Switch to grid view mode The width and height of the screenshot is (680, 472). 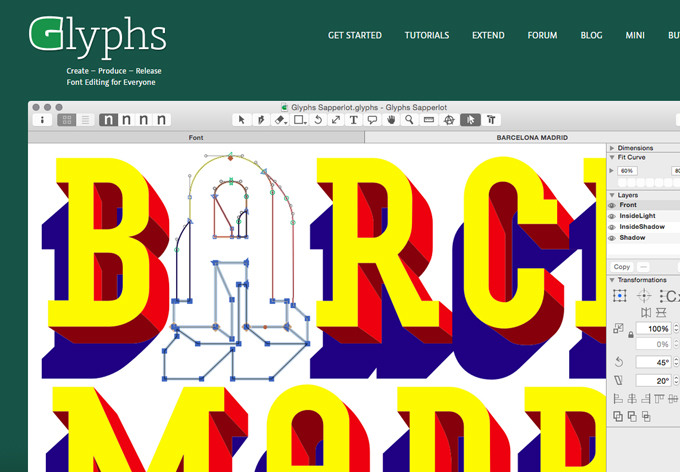coord(67,120)
